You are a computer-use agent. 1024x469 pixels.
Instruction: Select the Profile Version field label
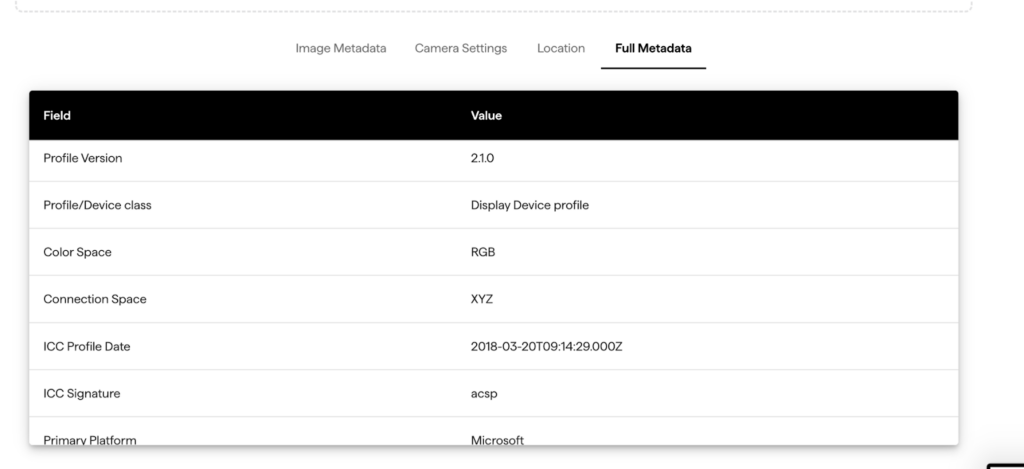(83, 158)
